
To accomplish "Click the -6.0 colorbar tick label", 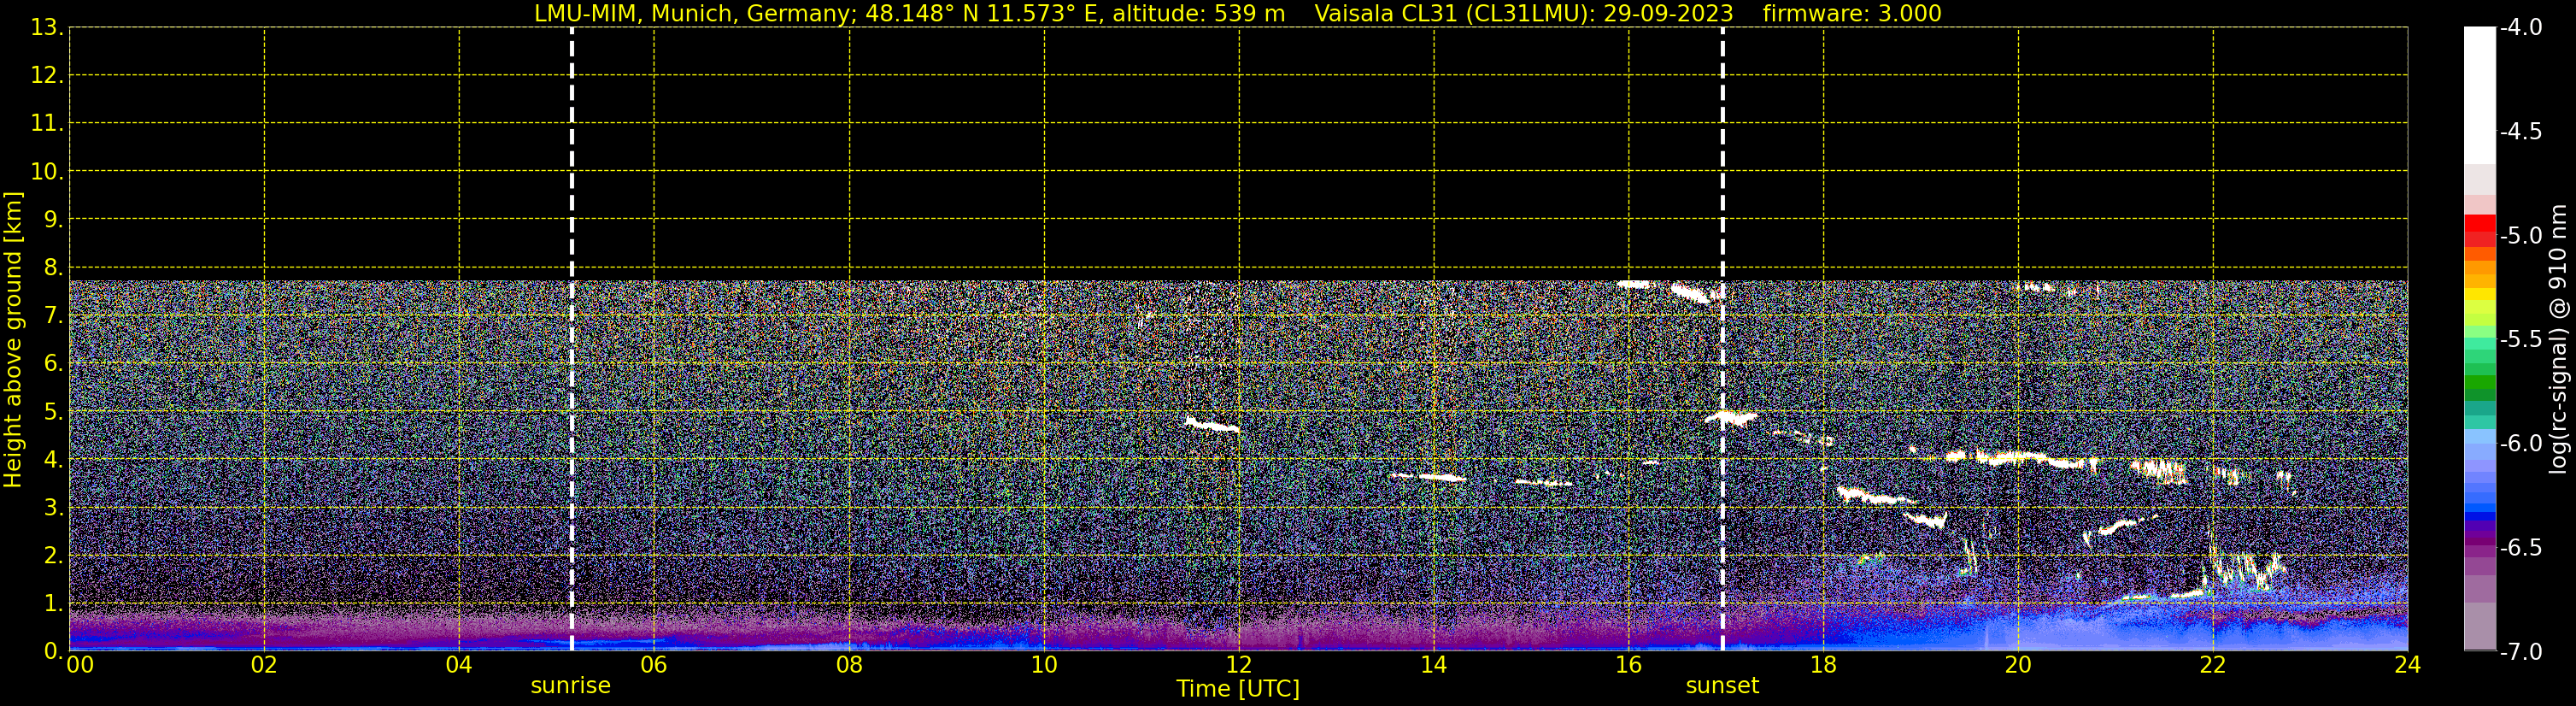I will pos(2520,443).
